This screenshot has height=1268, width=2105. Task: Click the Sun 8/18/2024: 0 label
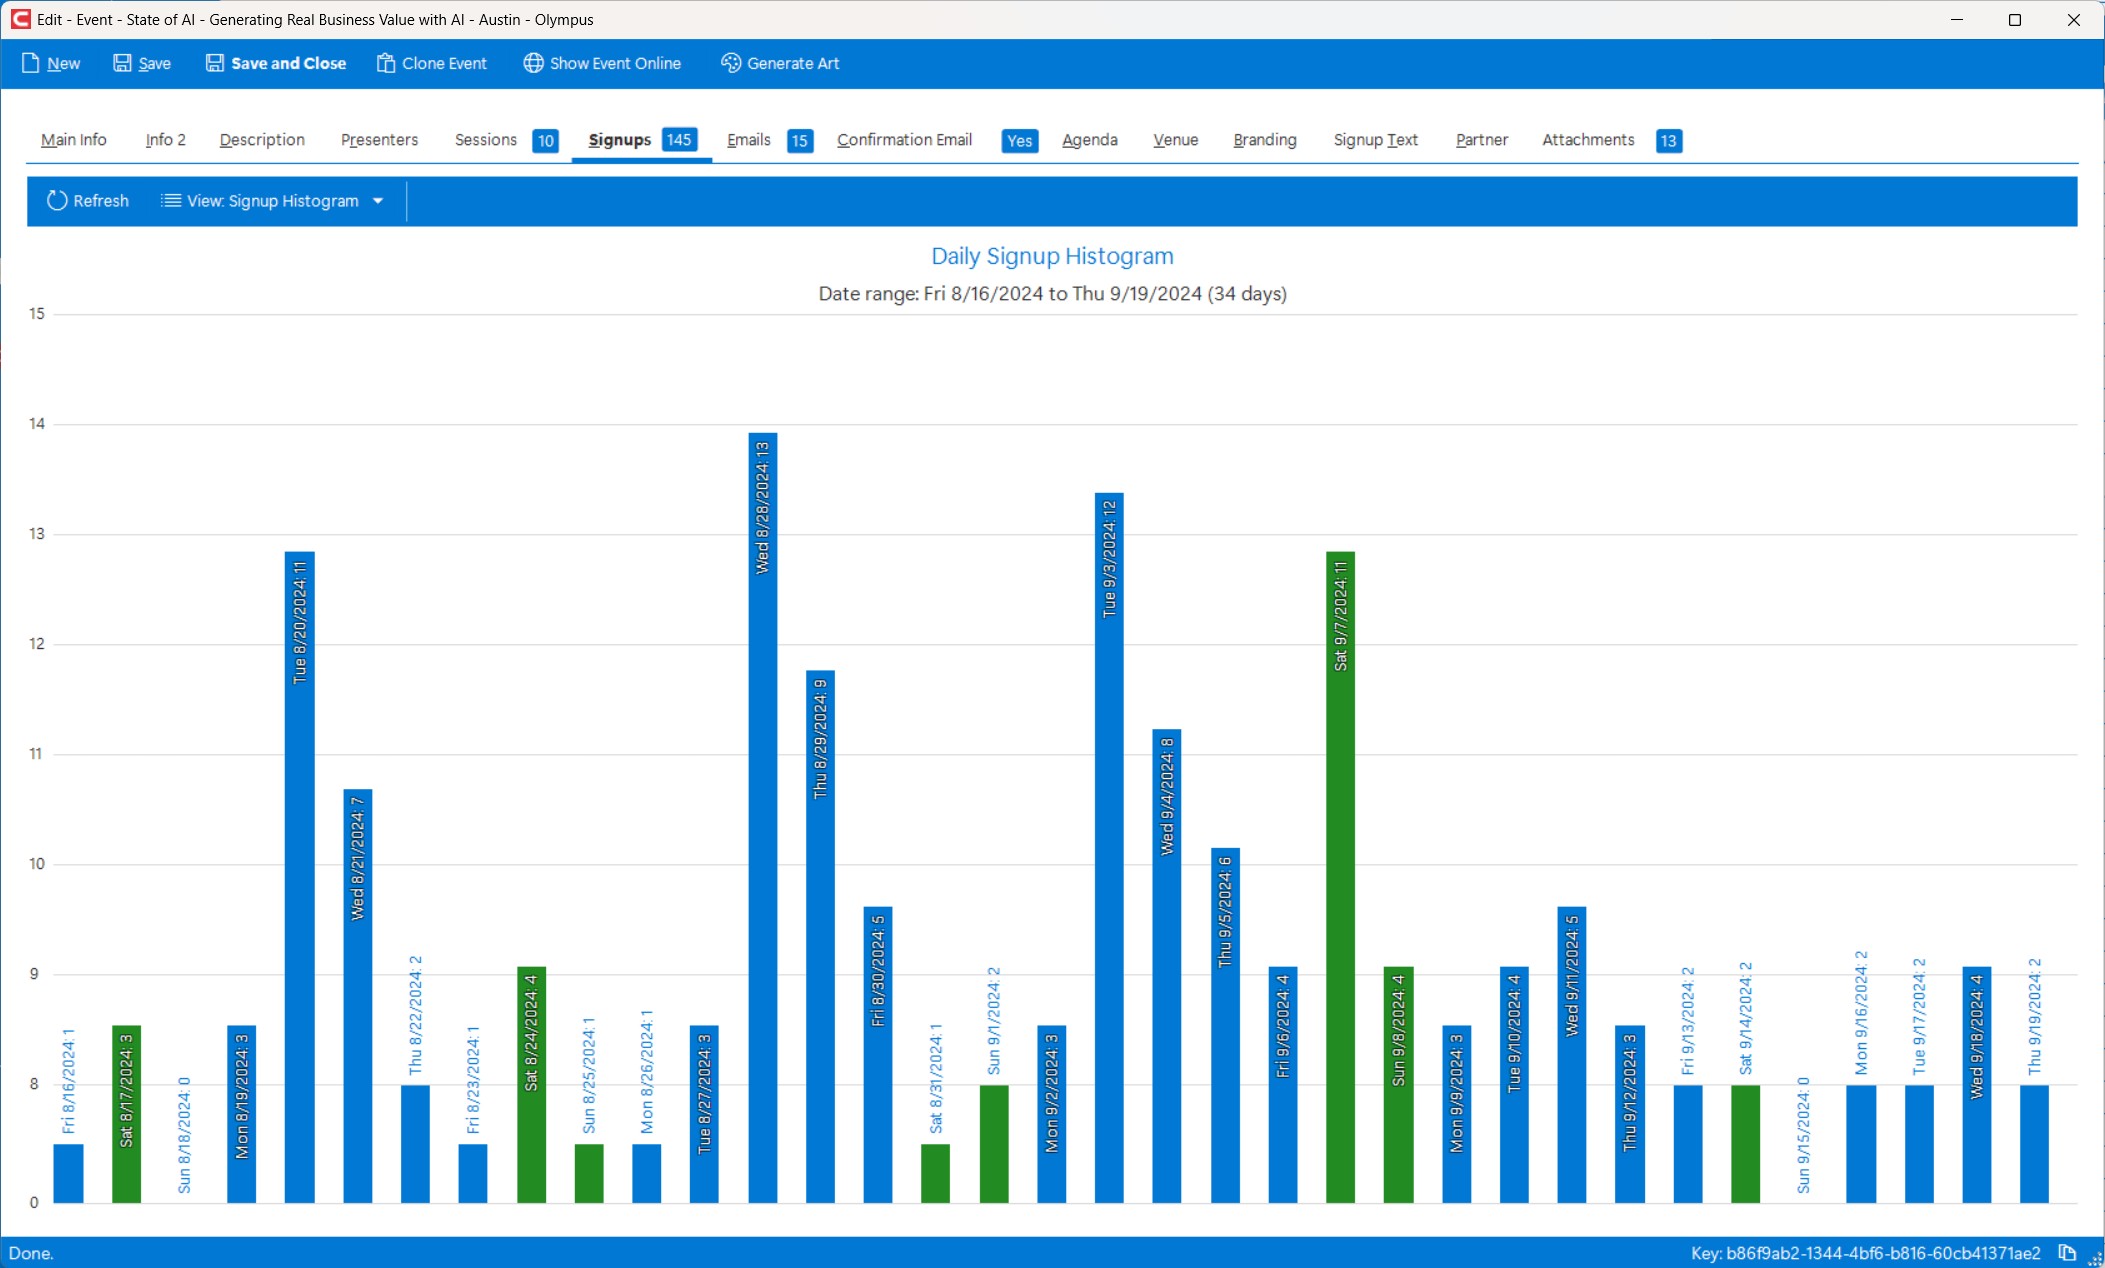[x=184, y=1136]
